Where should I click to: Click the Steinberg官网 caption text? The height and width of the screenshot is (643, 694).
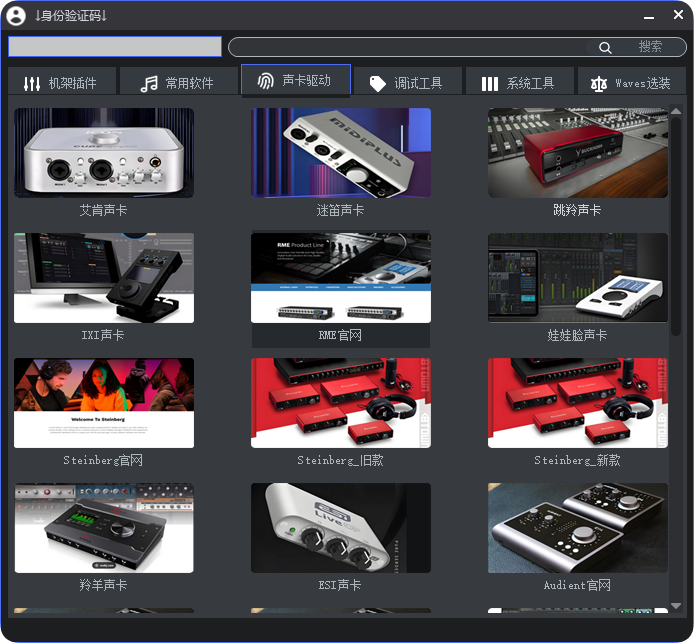[x=103, y=460]
